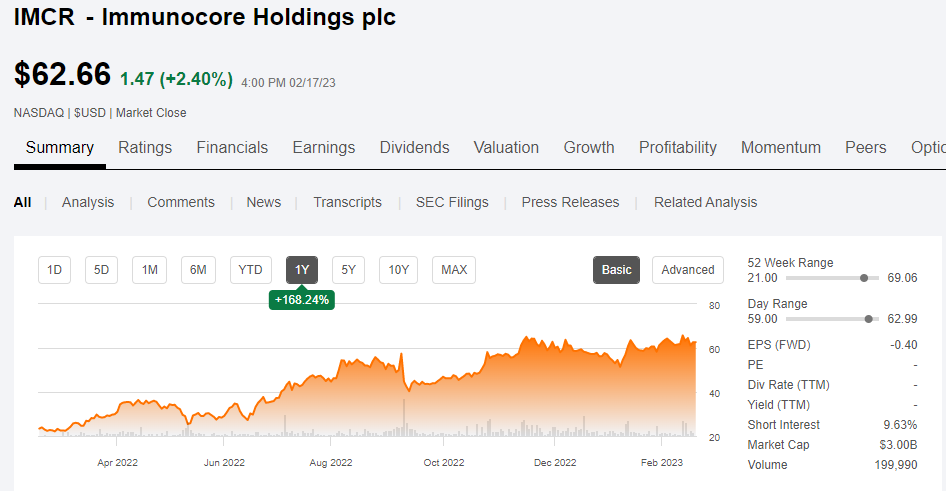Open the Ratings tab

pos(145,148)
